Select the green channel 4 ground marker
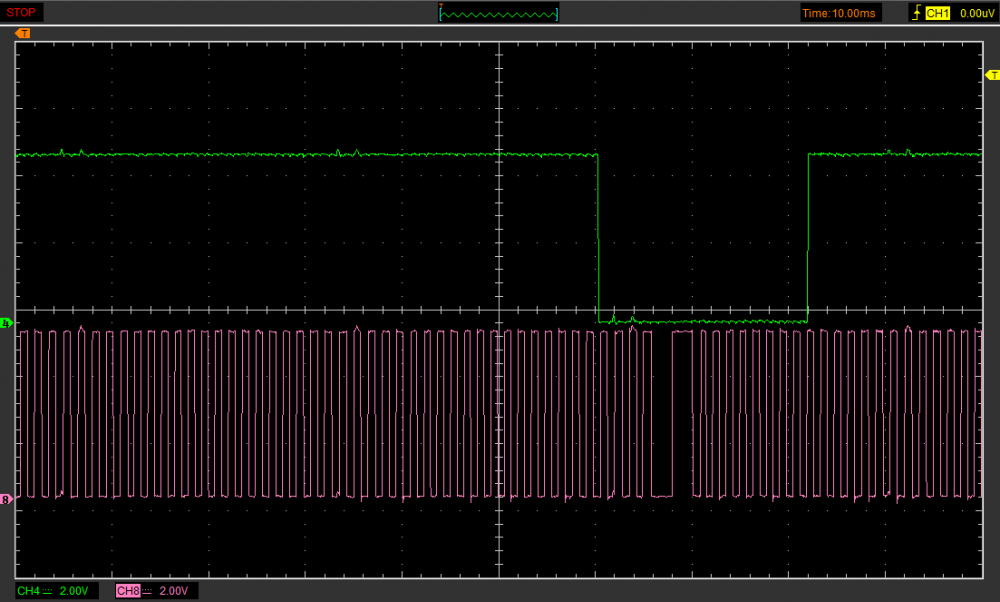The width and height of the screenshot is (1000, 602). coord(6,323)
